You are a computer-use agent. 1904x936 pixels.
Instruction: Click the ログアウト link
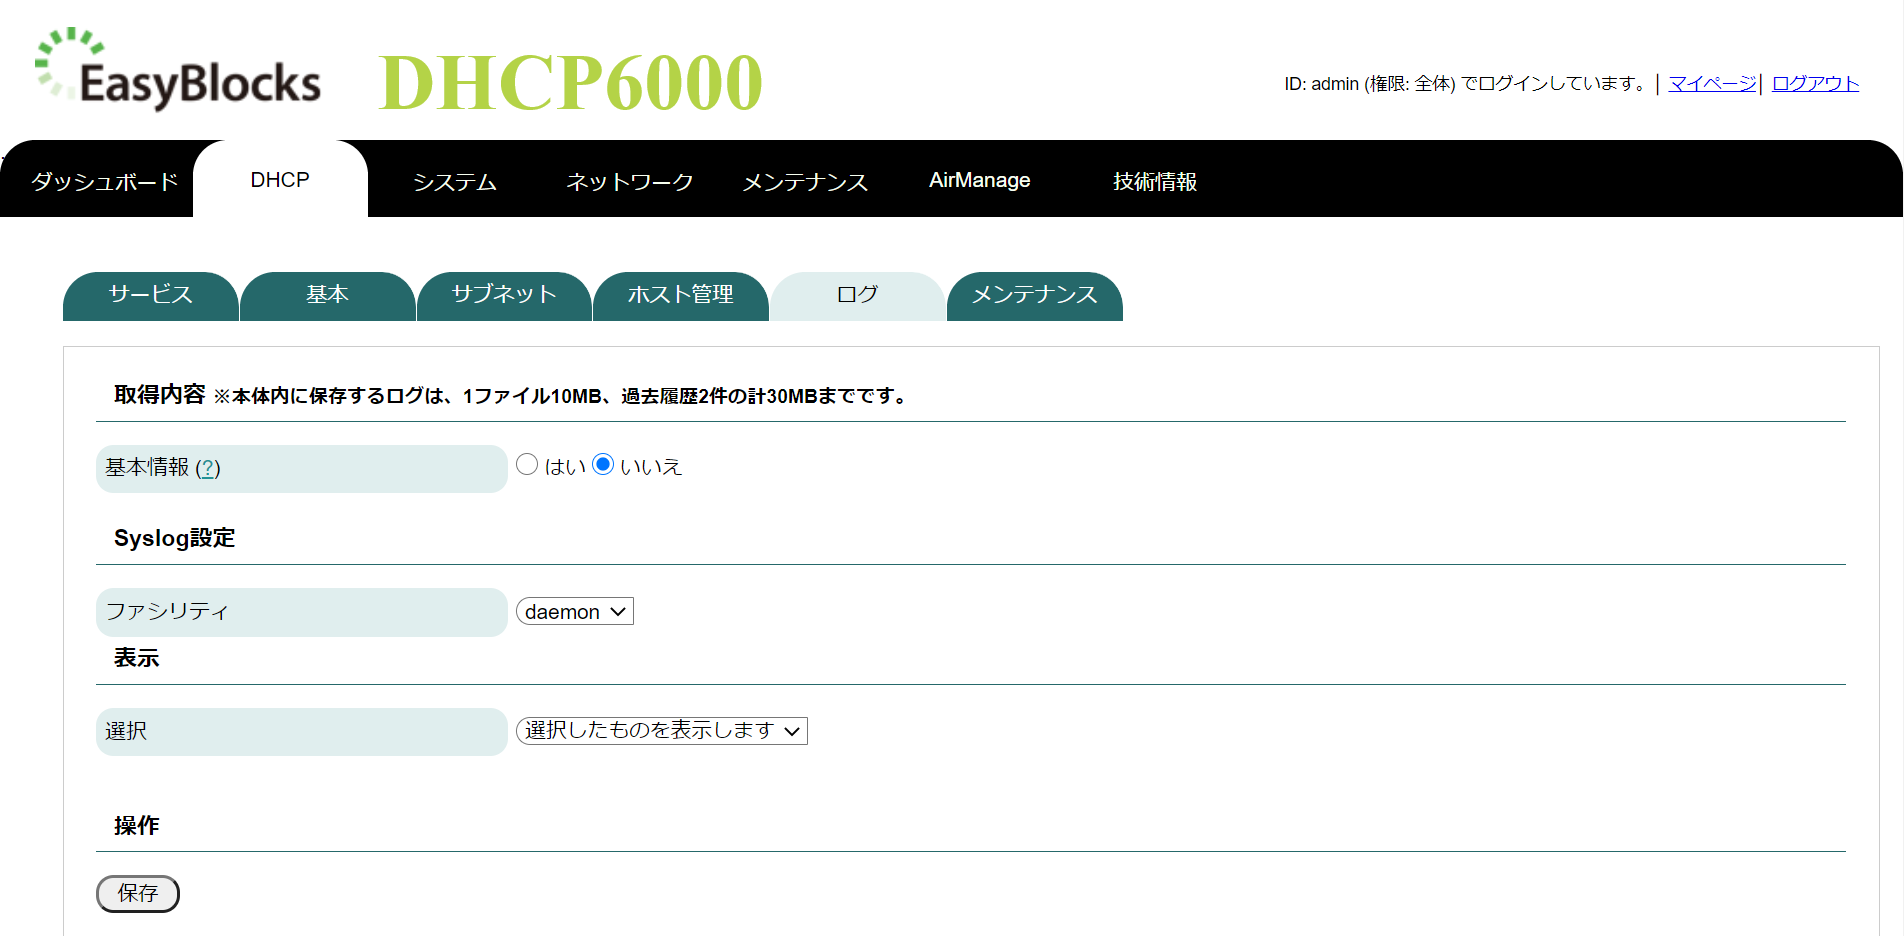[1815, 84]
